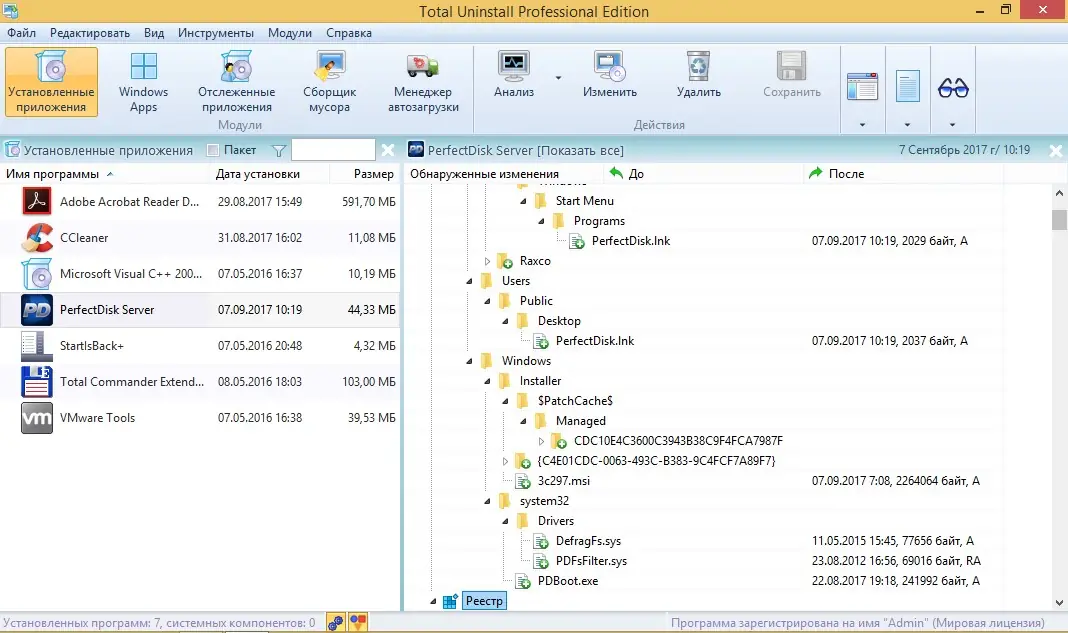Select Microsoft Visual C++ program icon
1068x633 pixels.
point(37,274)
